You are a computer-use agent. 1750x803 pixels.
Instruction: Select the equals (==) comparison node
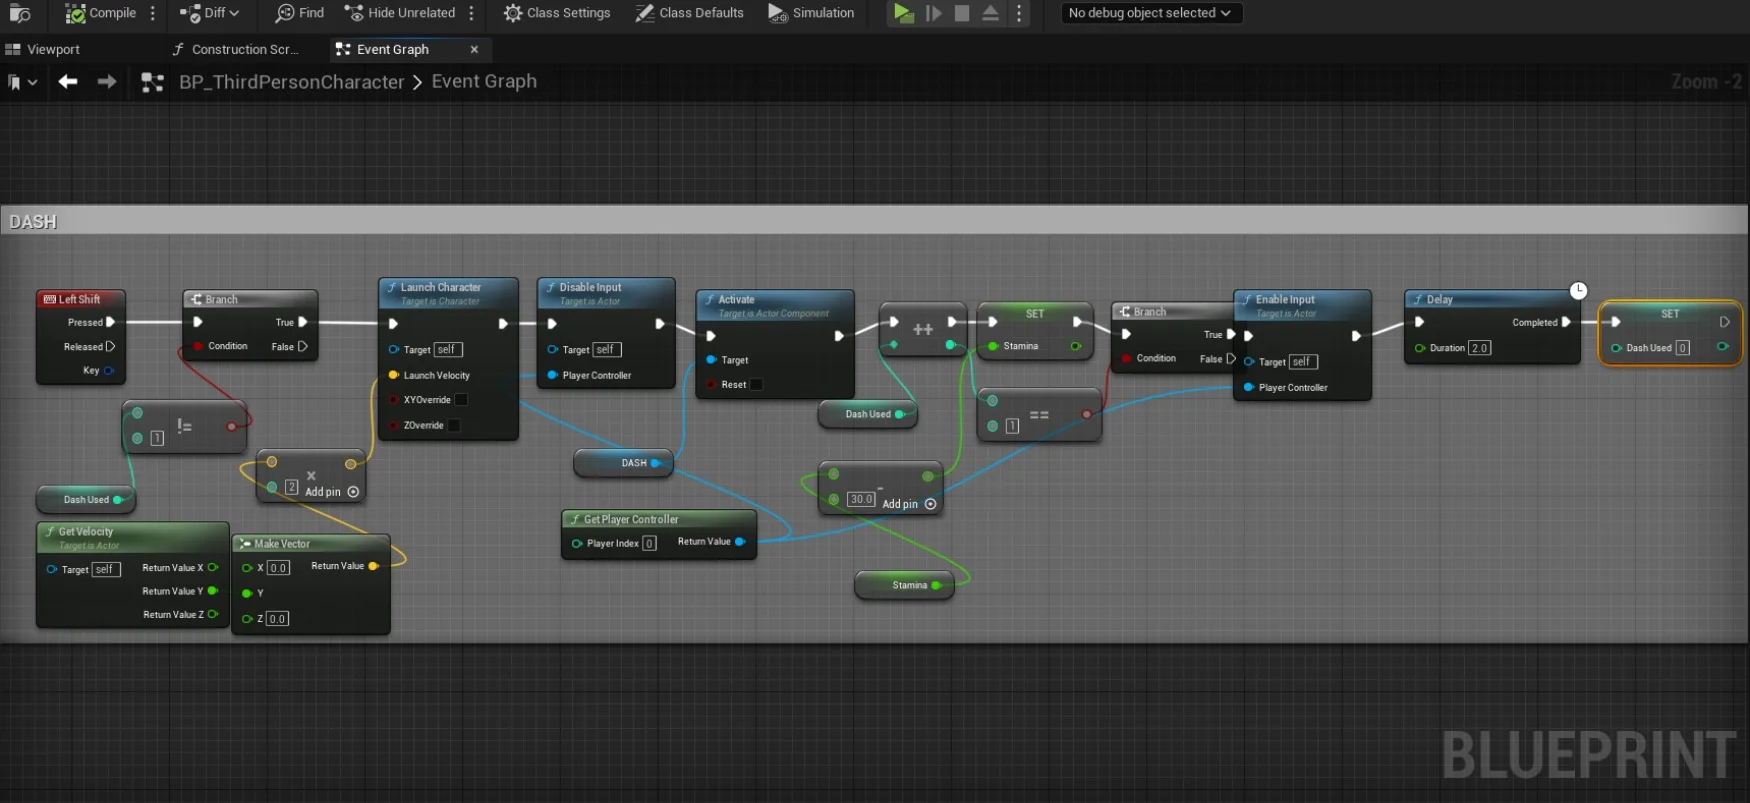pyautogui.click(x=1040, y=415)
